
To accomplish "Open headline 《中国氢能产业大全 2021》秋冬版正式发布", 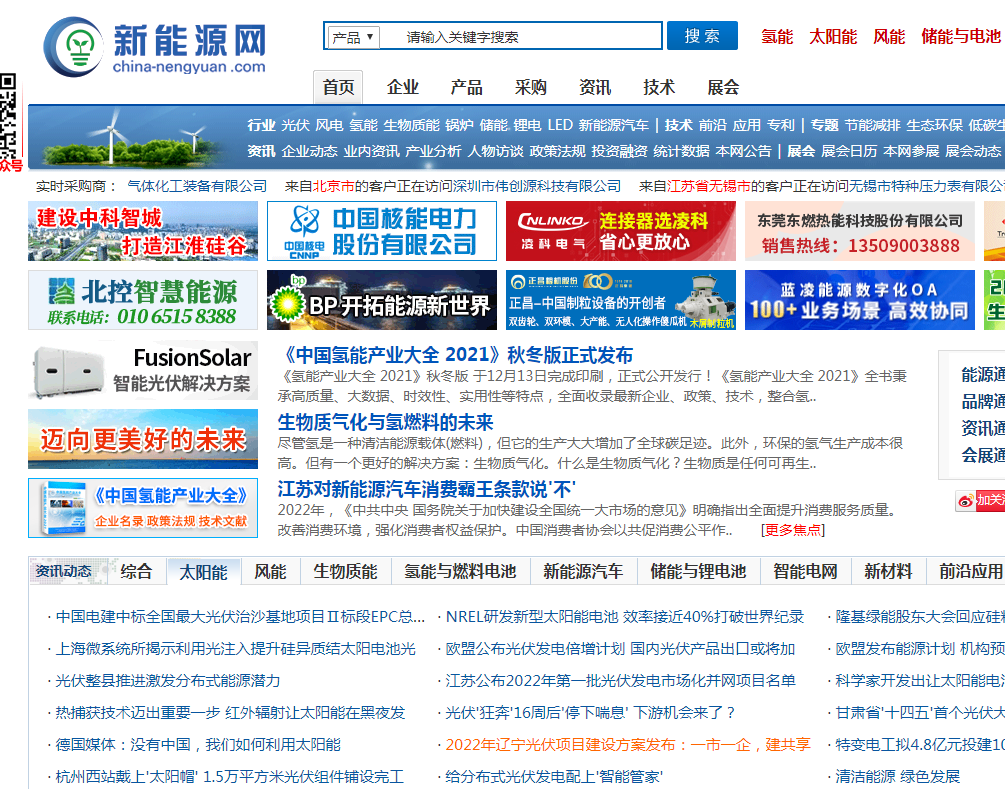I will click(456, 355).
